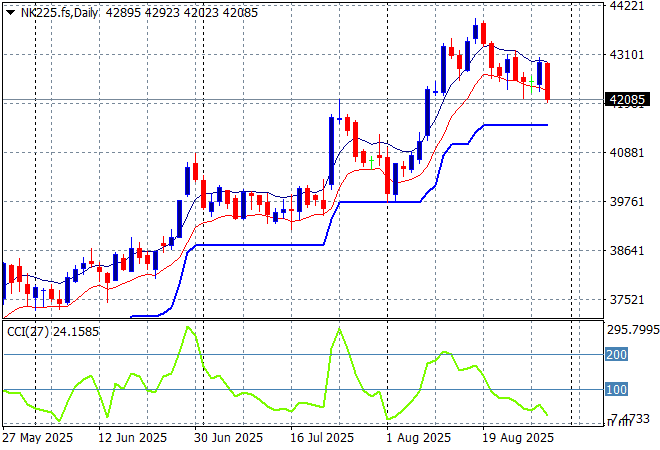Click the 39761 price scale value
Screen dimensions: 660x450
point(627,201)
